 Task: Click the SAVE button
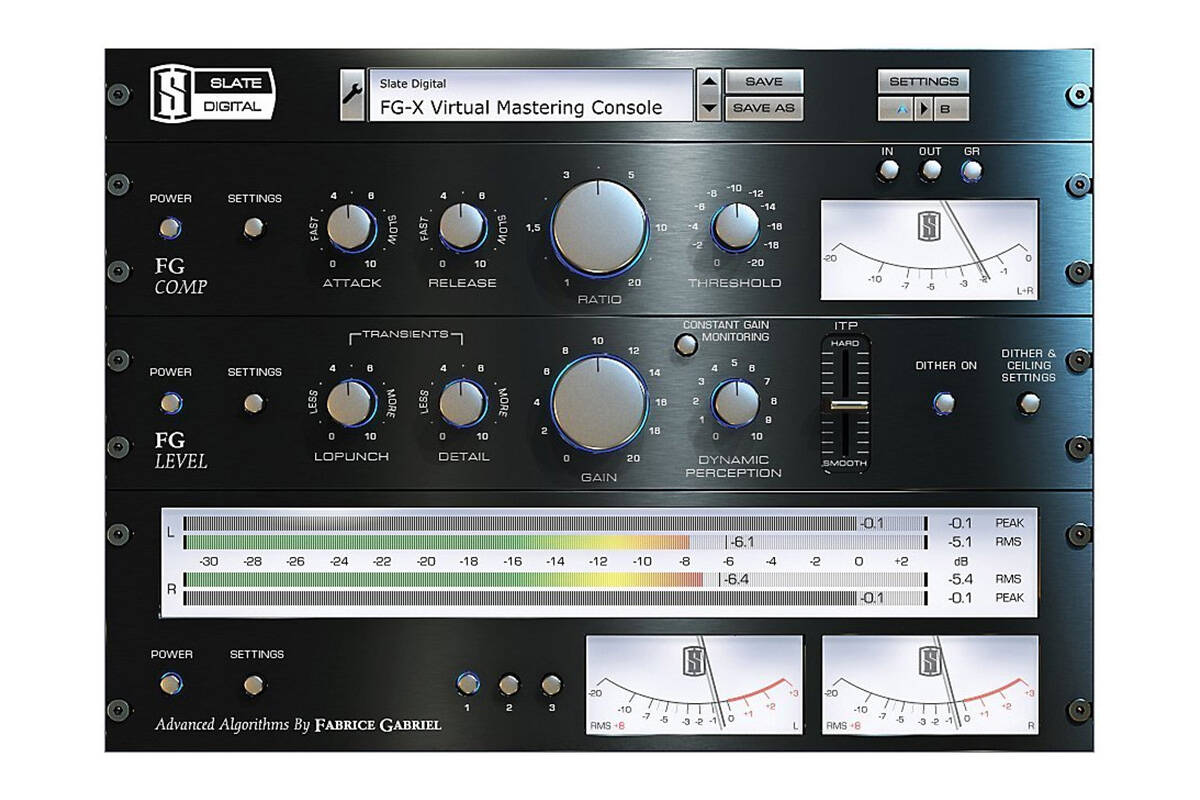point(764,82)
